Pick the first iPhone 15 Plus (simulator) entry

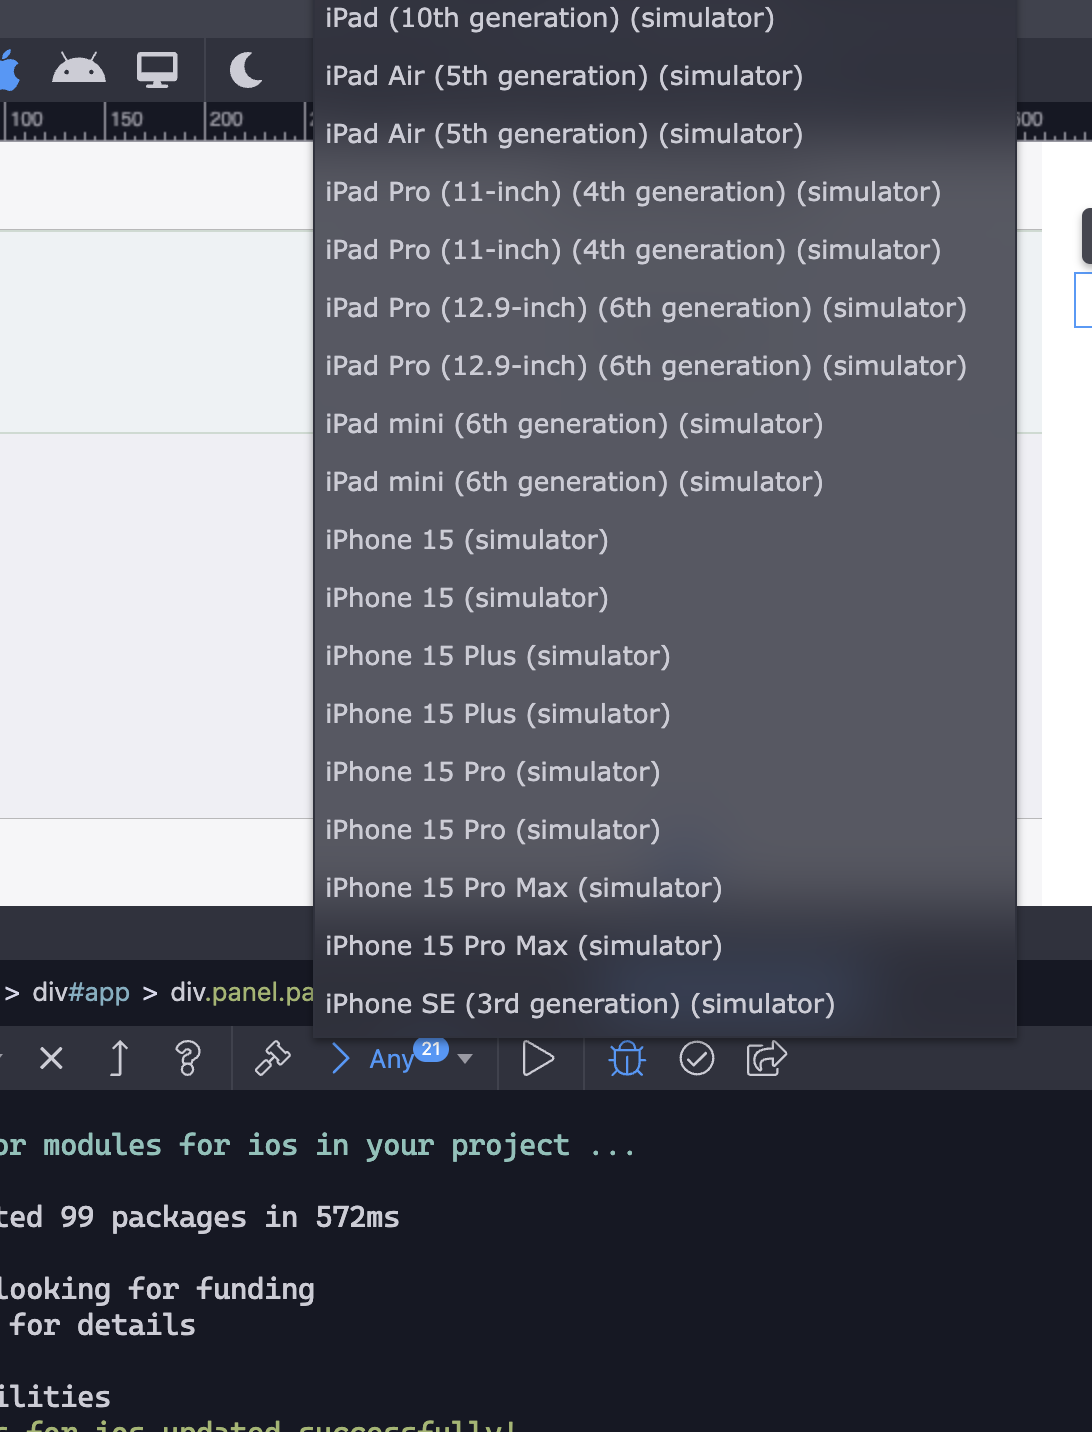tap(665, 656)
